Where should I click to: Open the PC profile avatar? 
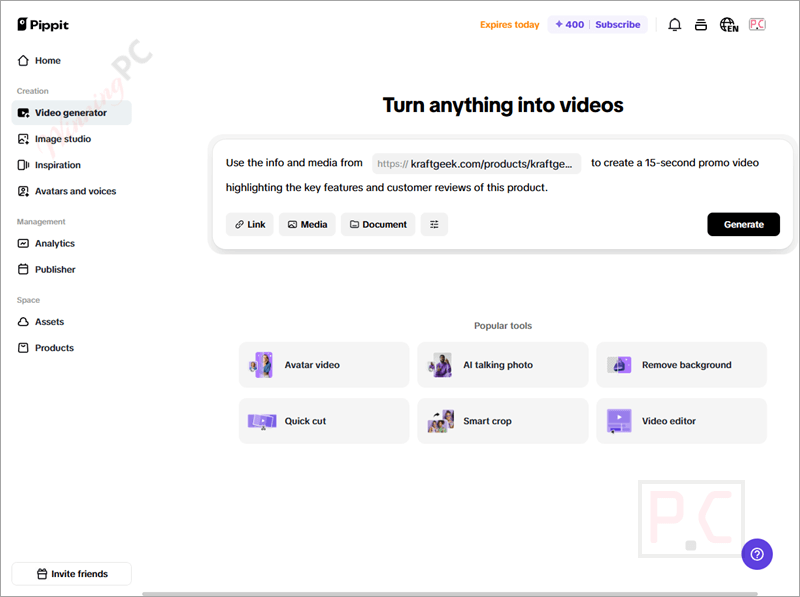point(757,24)
